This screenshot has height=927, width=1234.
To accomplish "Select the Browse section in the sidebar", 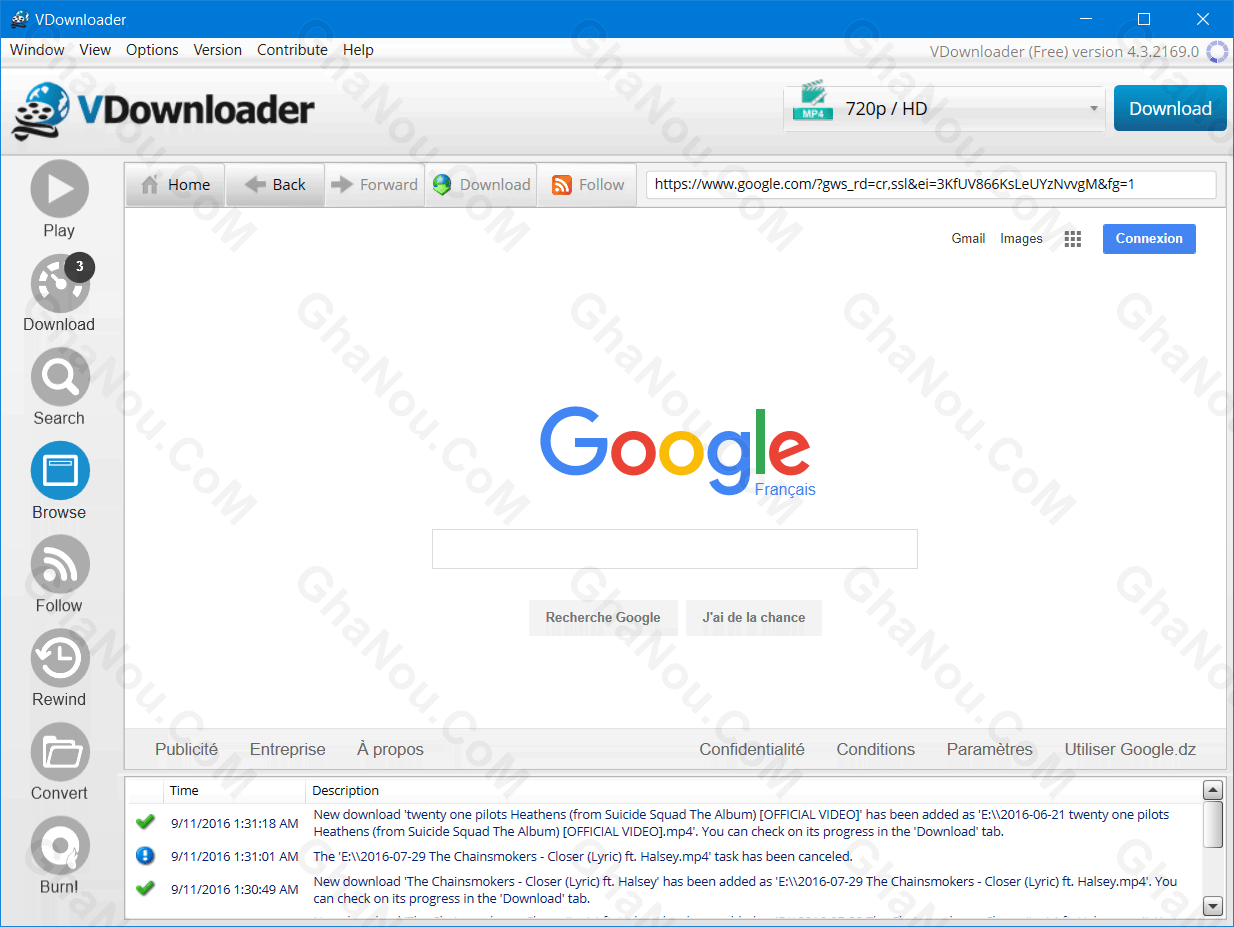I will click(x=60, y=481).
